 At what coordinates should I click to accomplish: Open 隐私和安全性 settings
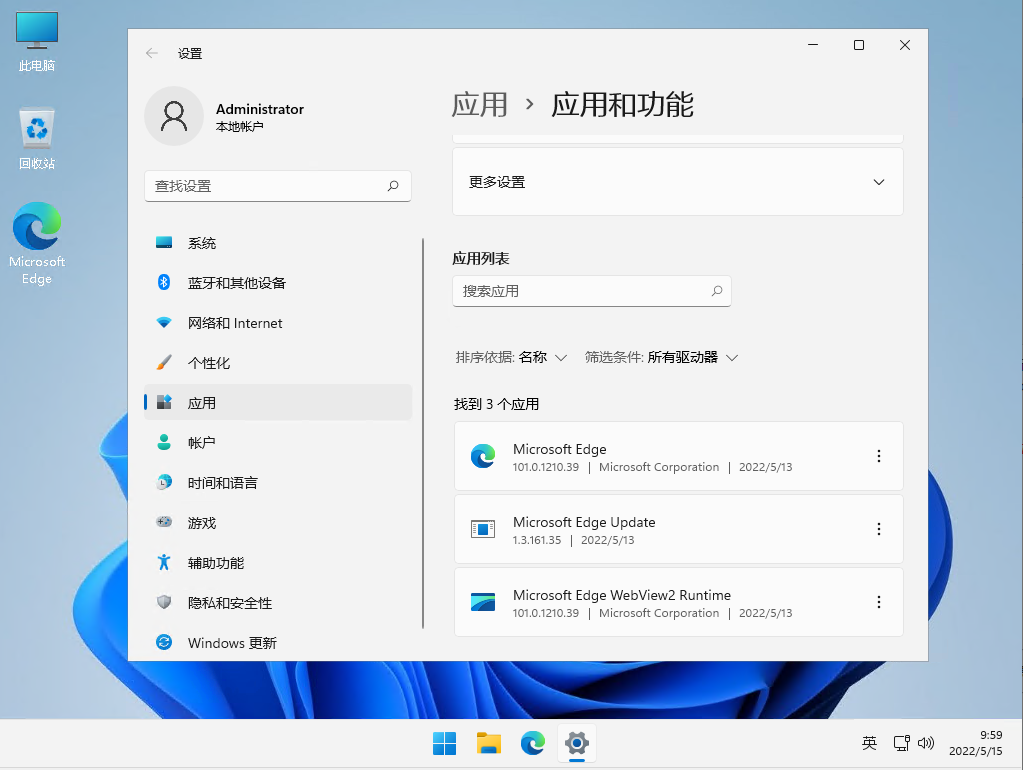pos(278,602)
